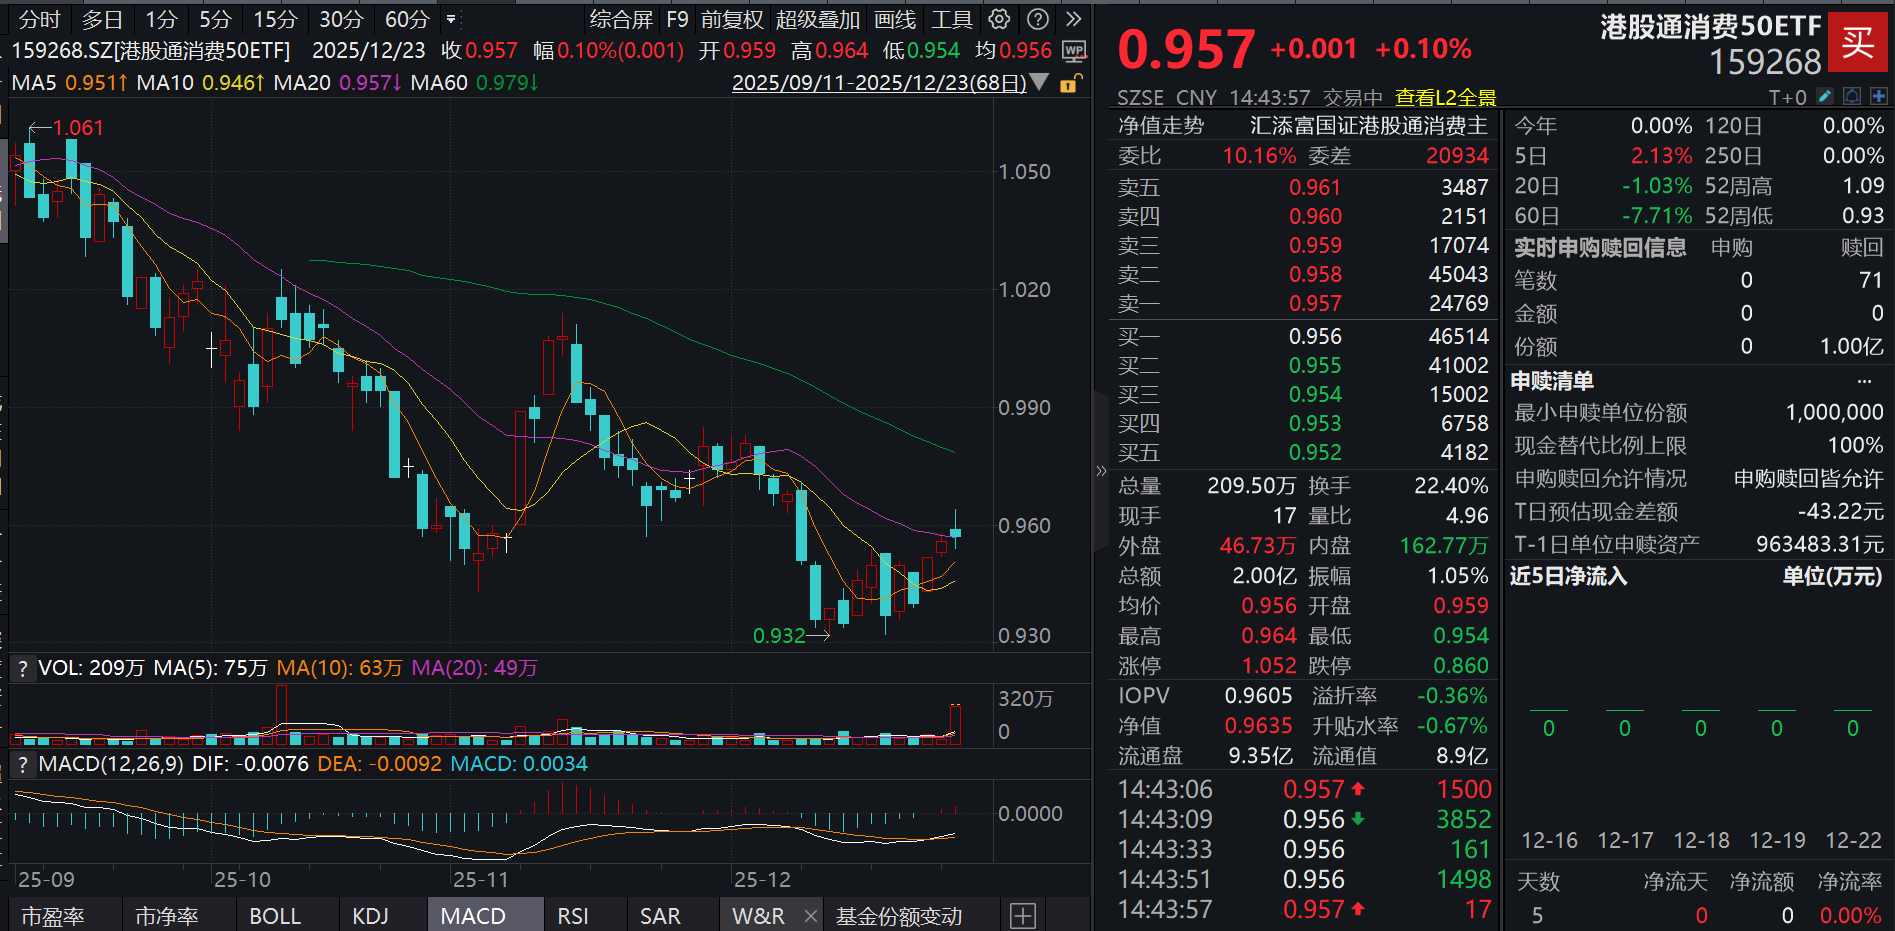Click the 14:43:57 trade tick row
The height and width of the screenshot is (931, 1895).
(x=1305, y=909)
